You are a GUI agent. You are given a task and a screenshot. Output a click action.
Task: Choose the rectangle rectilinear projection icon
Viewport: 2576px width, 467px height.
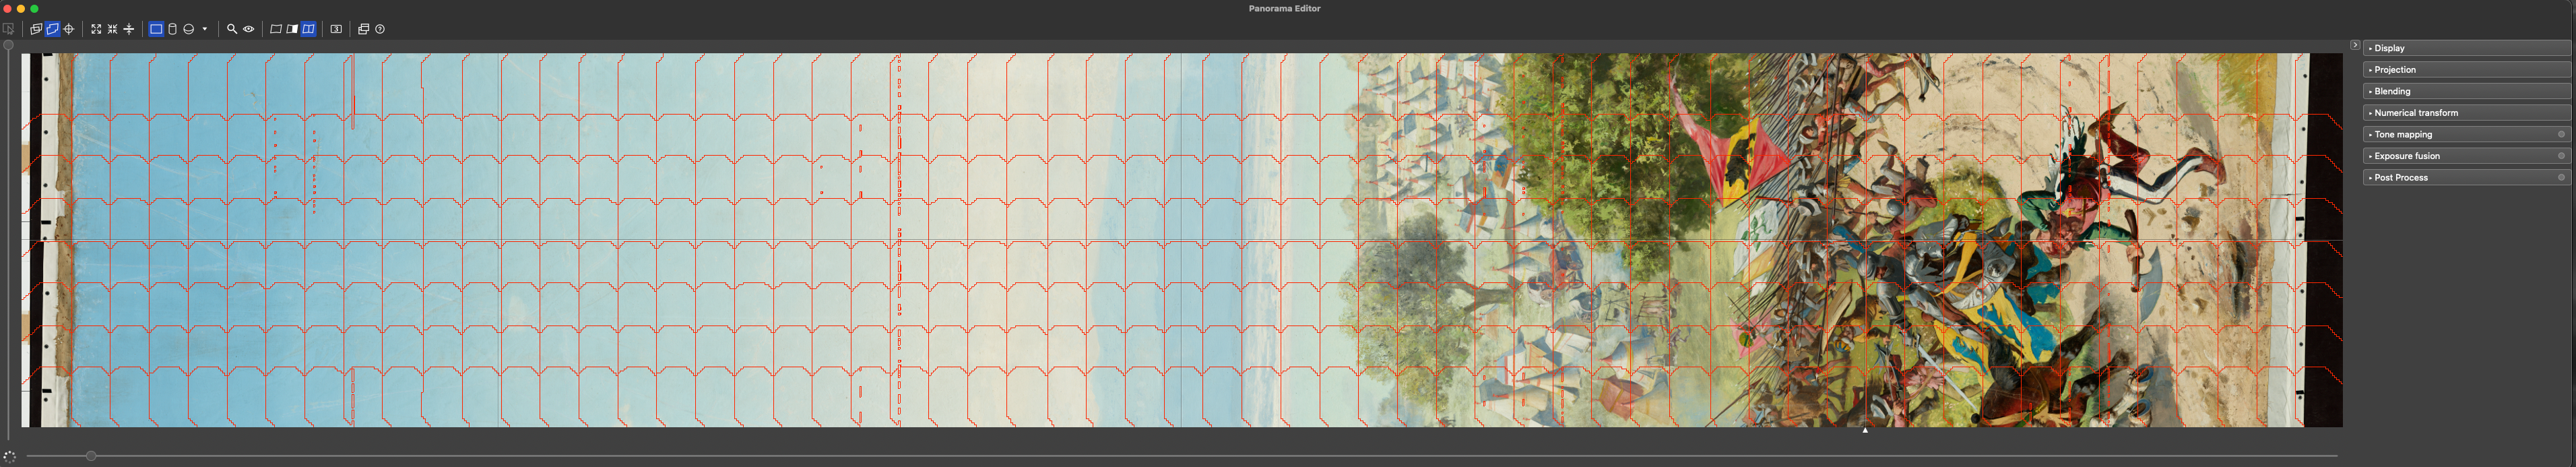coord(156,29)
